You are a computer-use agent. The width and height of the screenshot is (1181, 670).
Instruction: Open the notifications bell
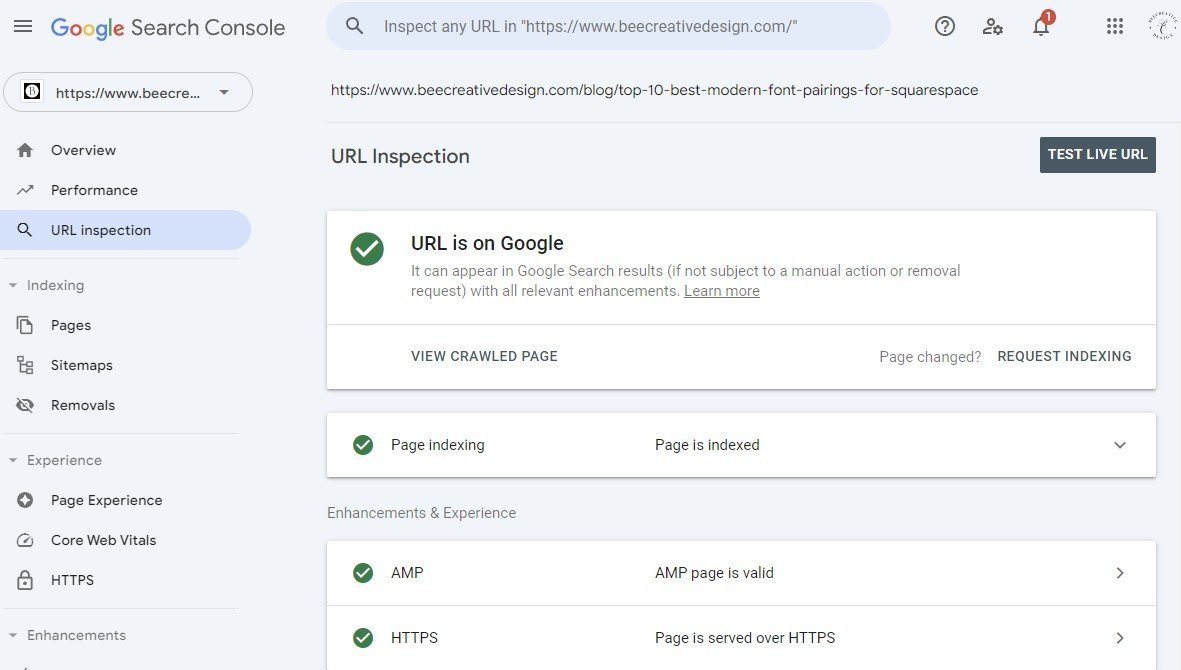pyautogui.click(x=1041, y=26)
